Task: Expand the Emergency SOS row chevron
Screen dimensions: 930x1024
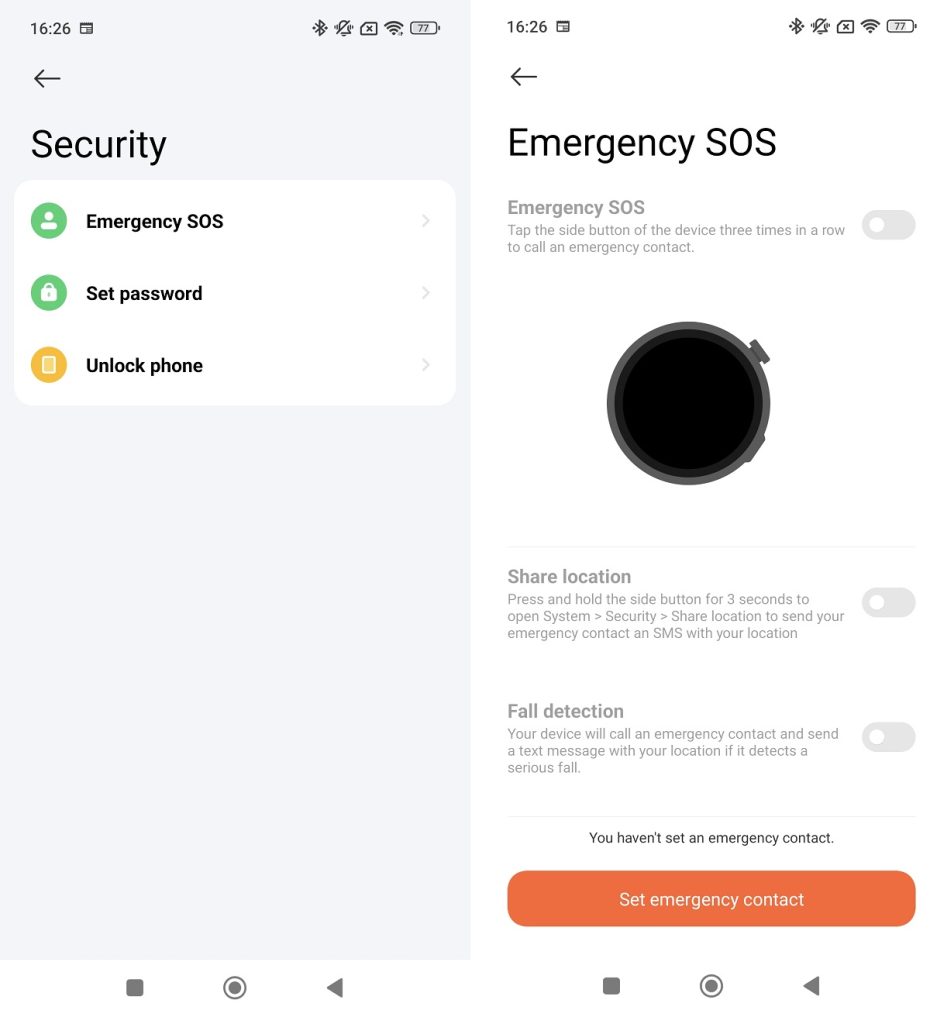Action: [x=426, y=221]
